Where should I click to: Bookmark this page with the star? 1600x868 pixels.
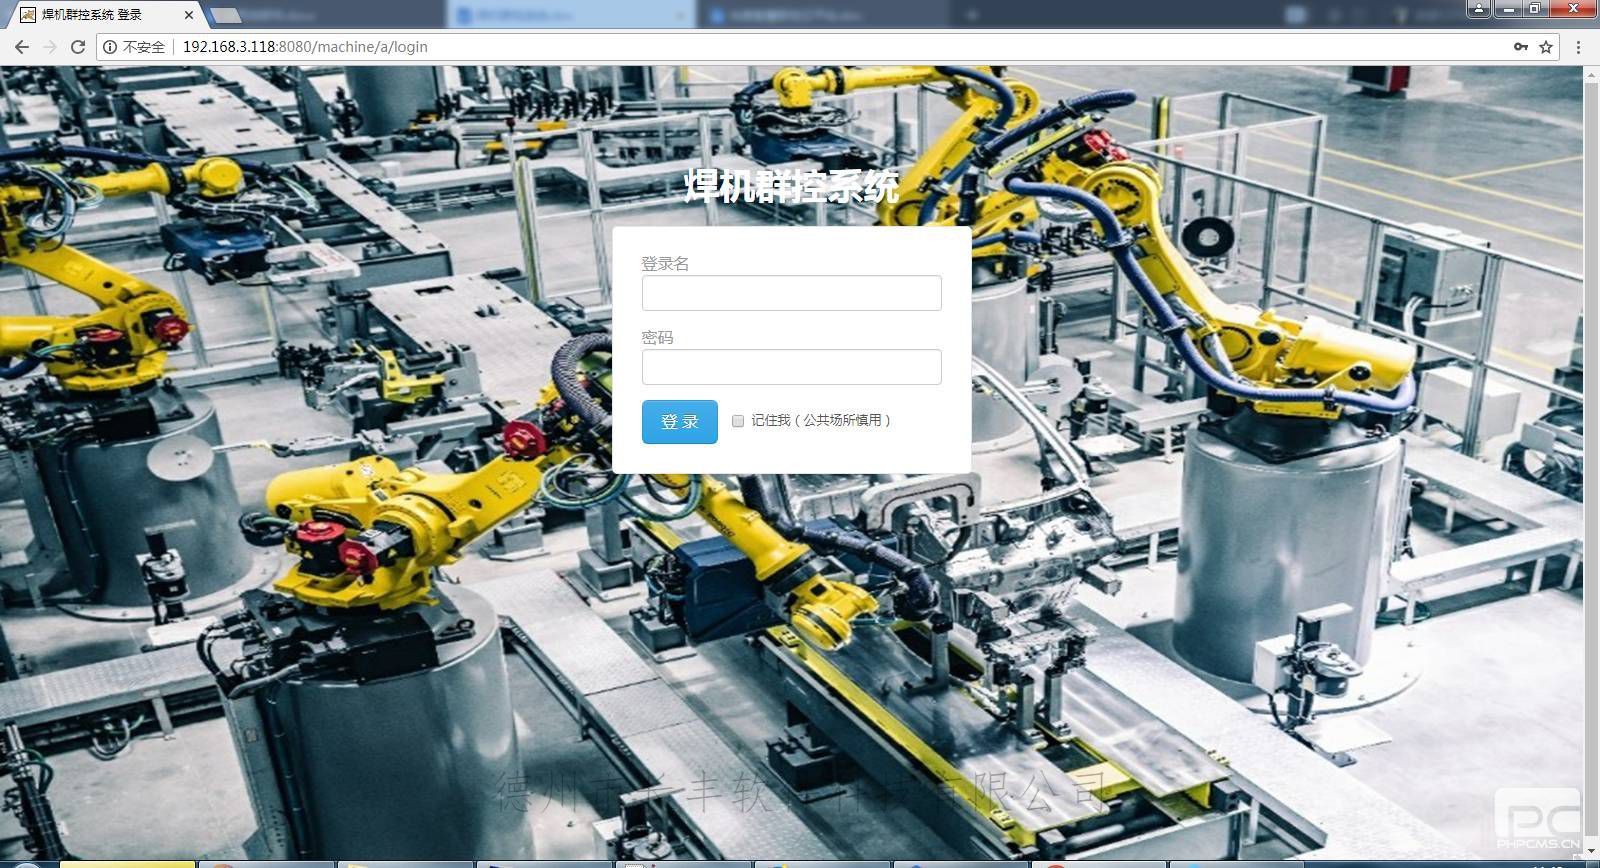1546,47
